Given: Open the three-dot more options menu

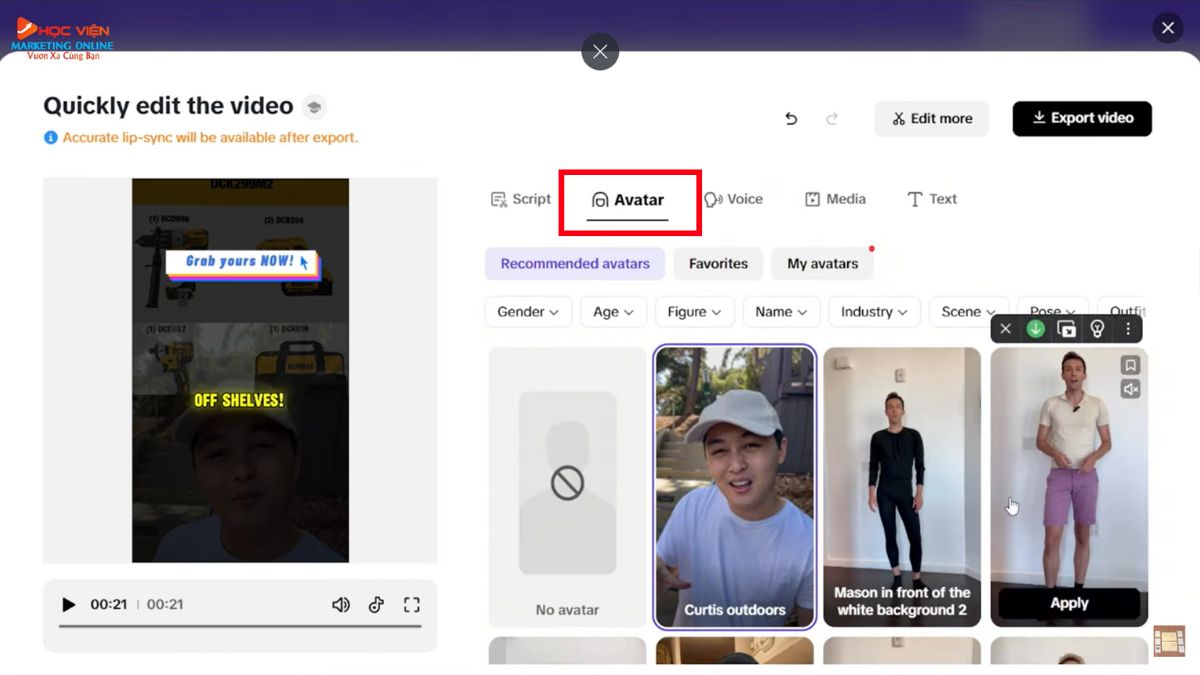Looking at the screenshot, I should tap(1128, 328).
